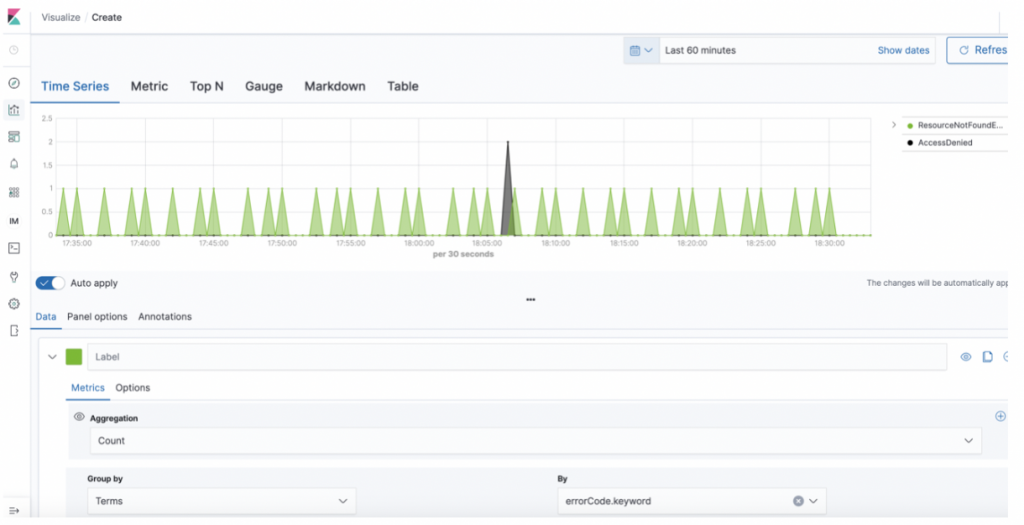Toggle the eye icon next to Aggregation
The width and height of the screenshot is (1024, 525).
tap(79, 417)
